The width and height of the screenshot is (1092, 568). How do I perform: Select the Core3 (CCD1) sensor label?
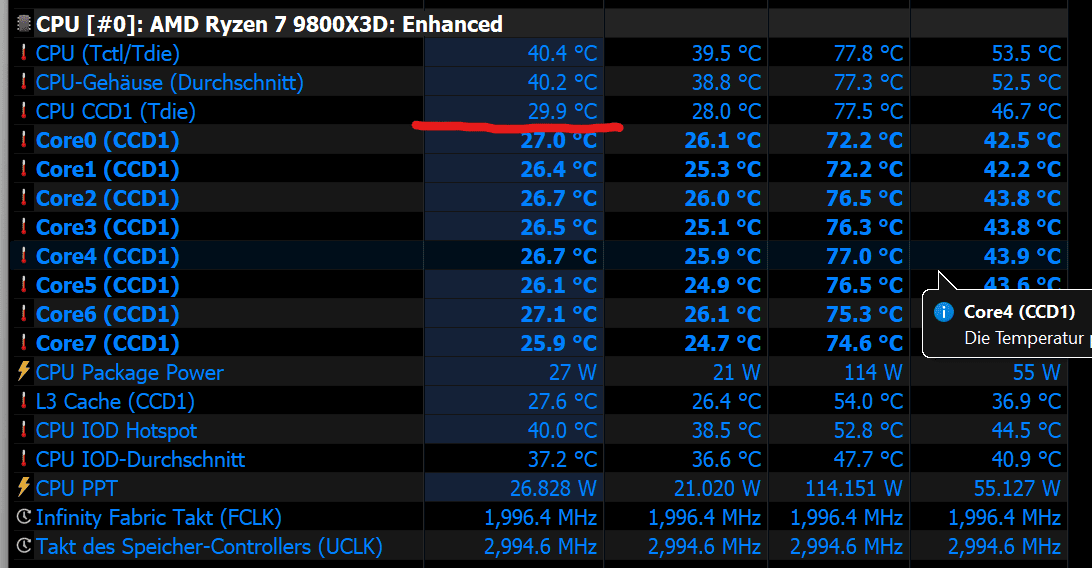[x=108, y=227]
